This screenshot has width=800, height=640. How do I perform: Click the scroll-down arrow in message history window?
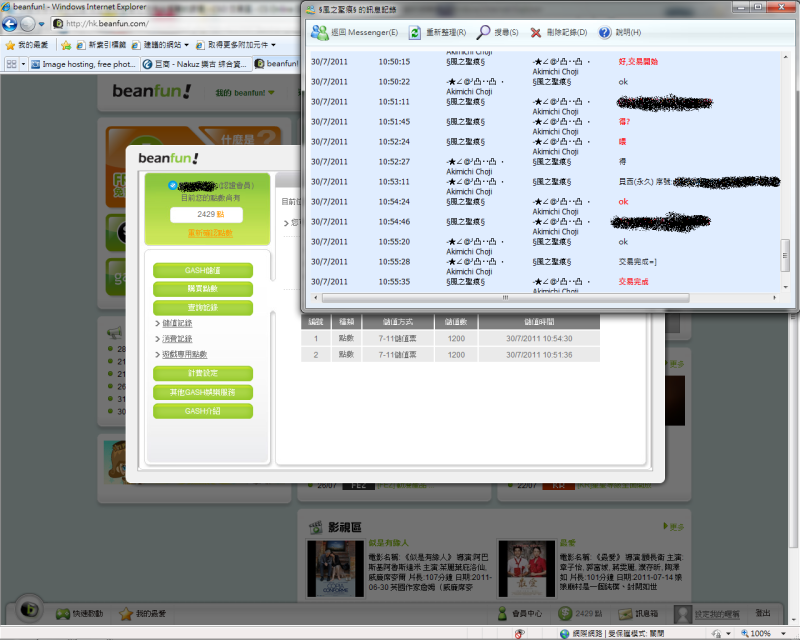(785, 287)
